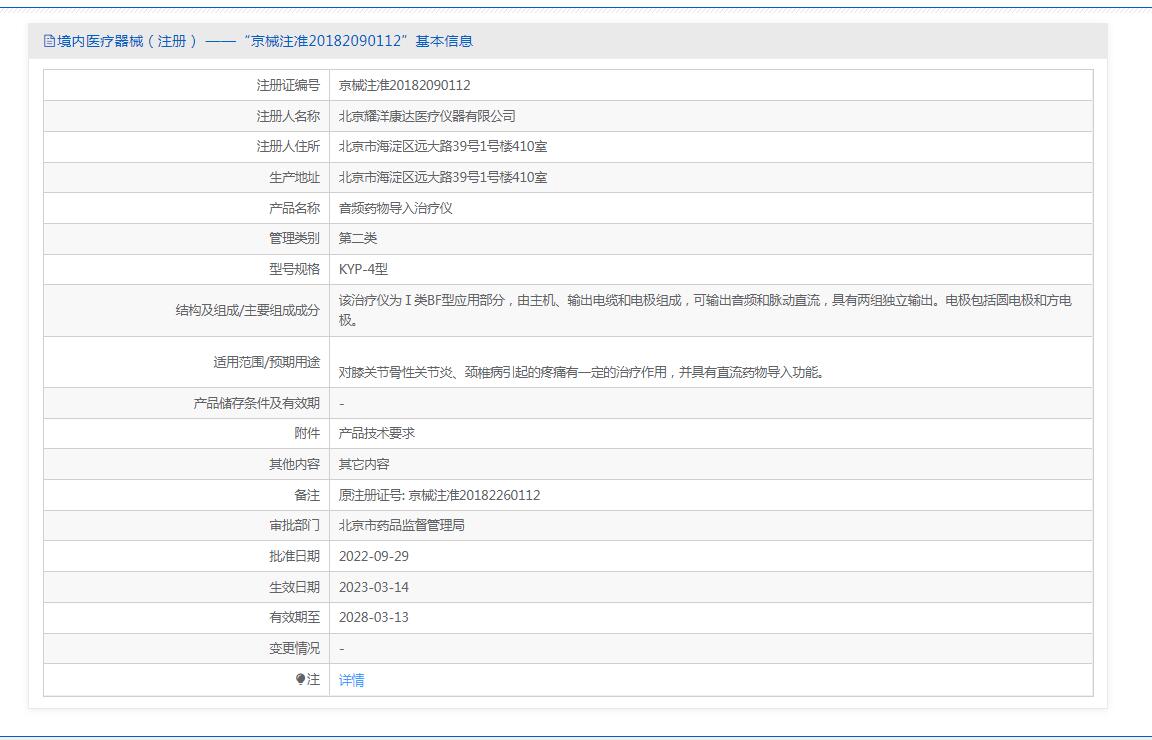Click the 注册人住所 address value
1152x740 pixels.
(x=442, y=147)
